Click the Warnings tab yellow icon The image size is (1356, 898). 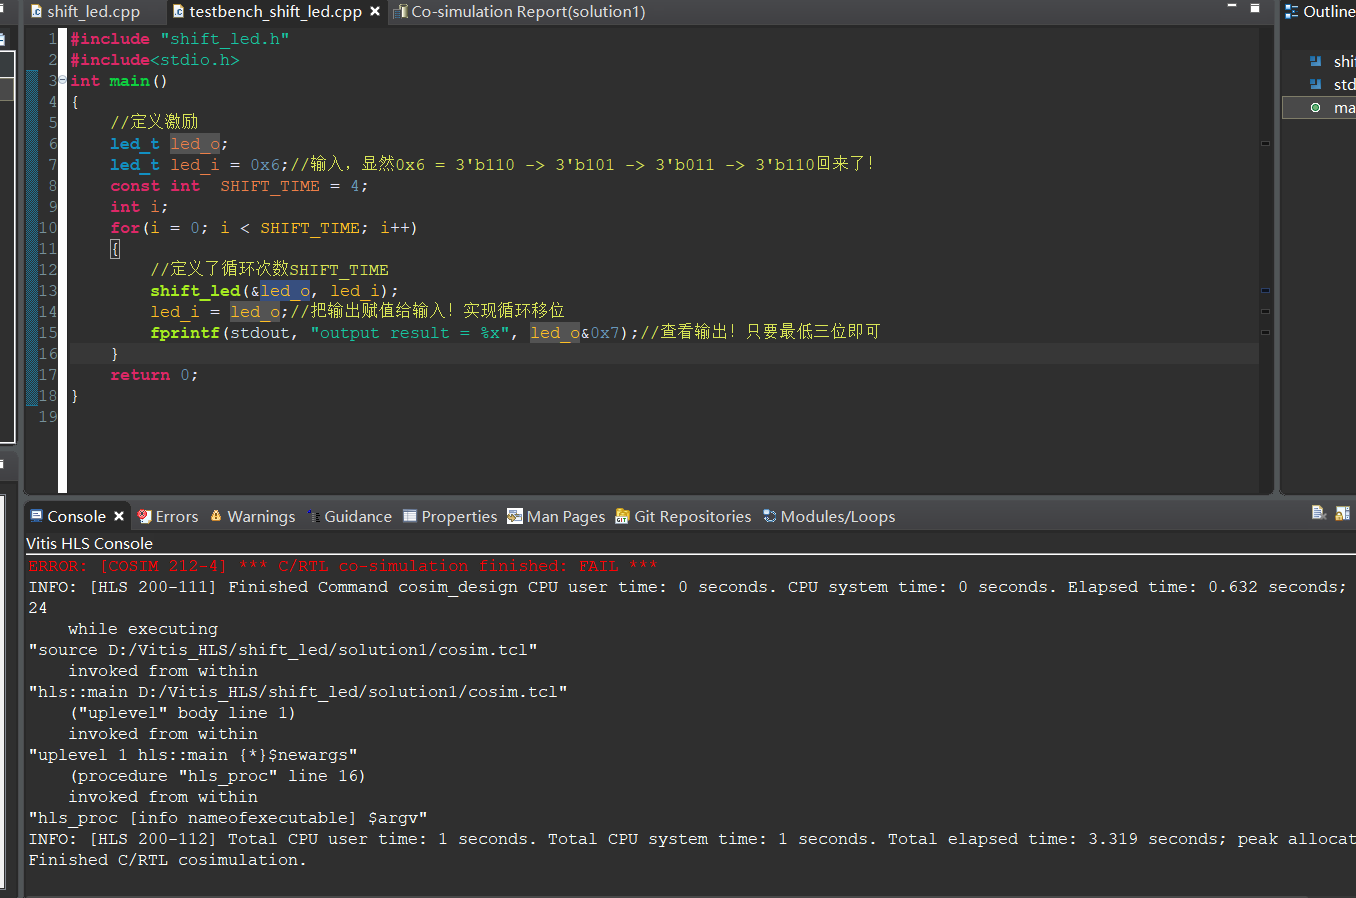216,516
